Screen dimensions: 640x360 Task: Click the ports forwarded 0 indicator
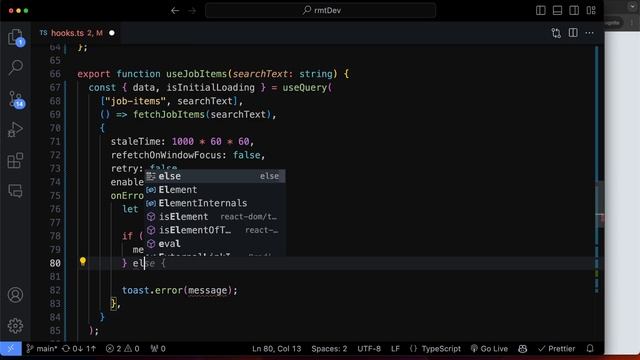click(158, 349)
